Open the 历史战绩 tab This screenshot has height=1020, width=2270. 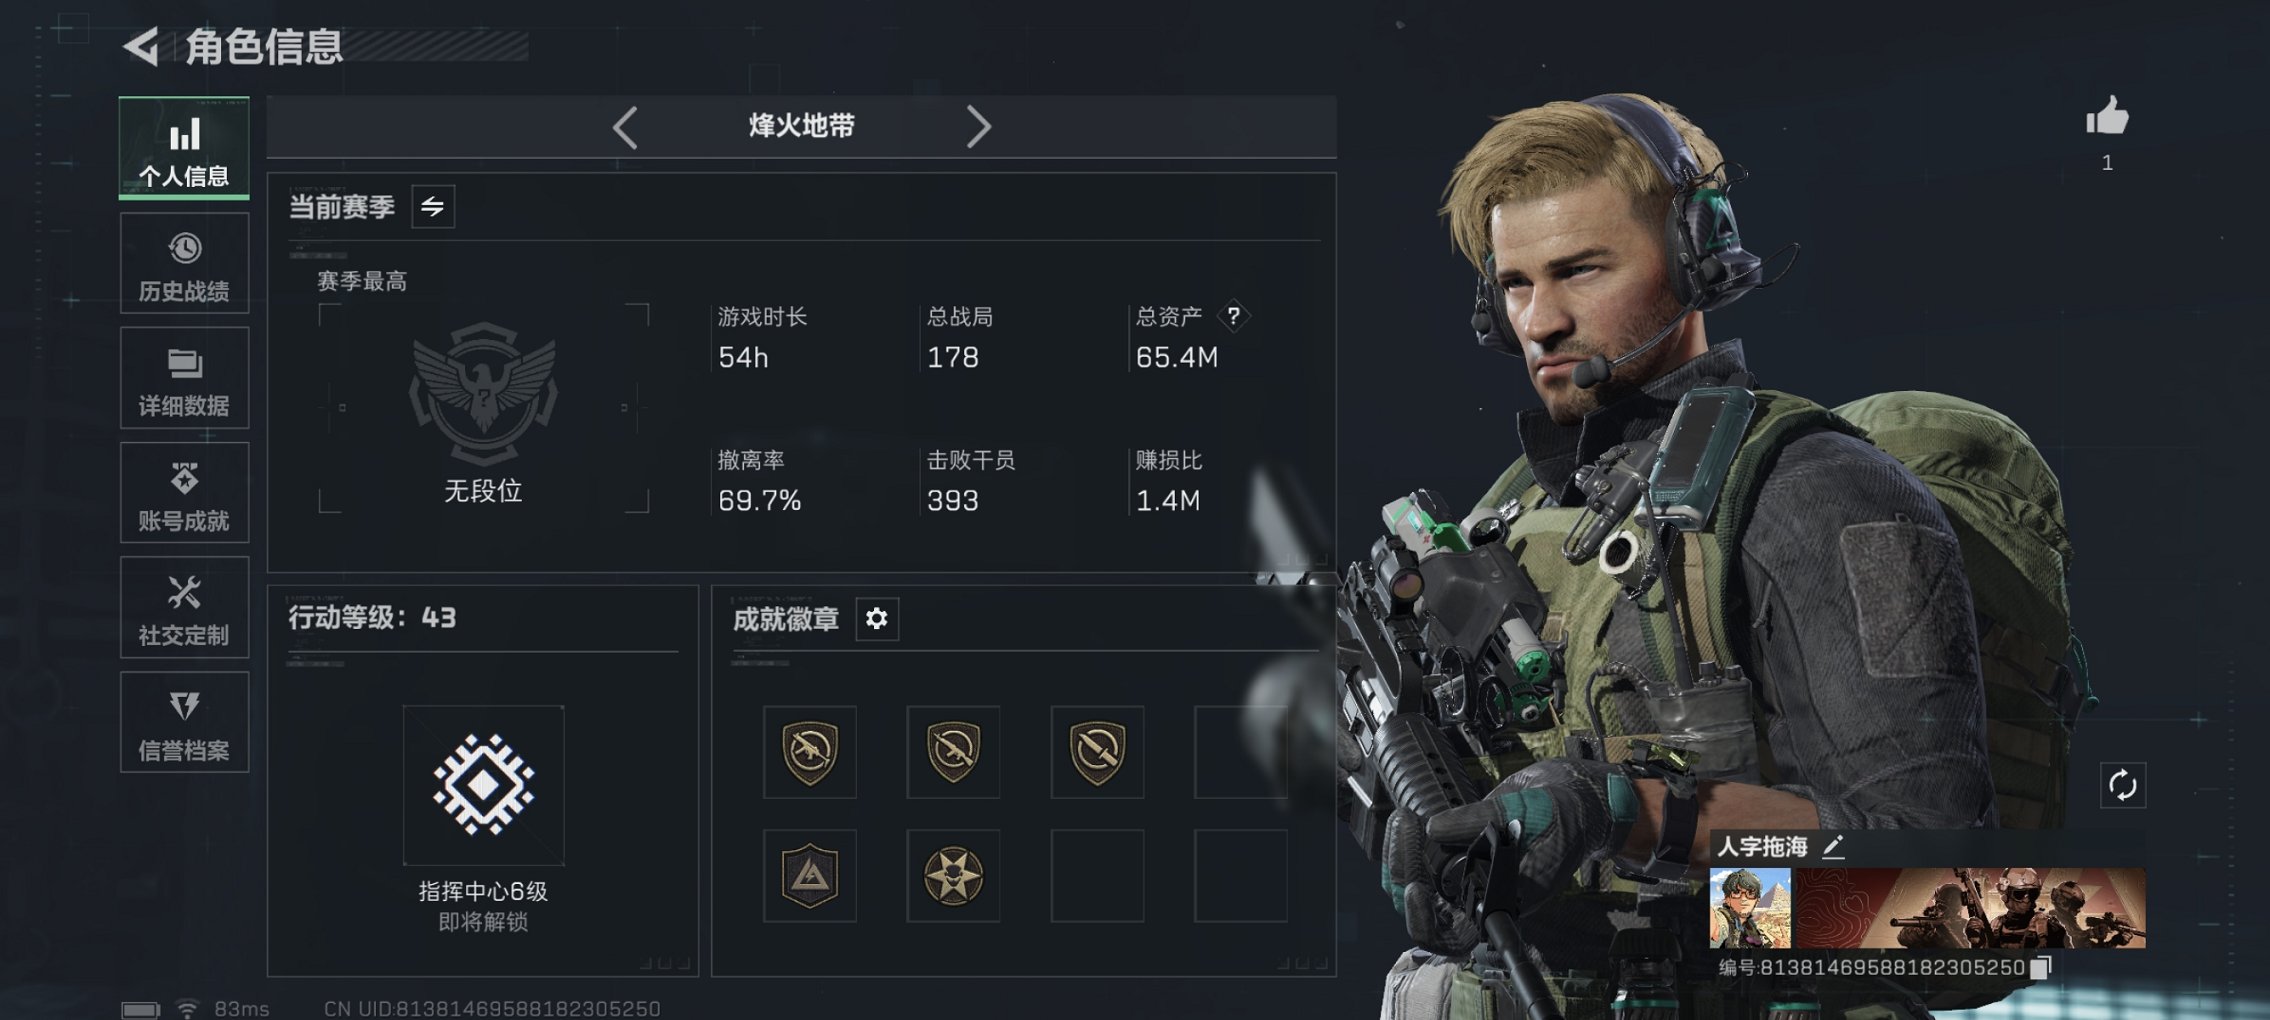184,264
